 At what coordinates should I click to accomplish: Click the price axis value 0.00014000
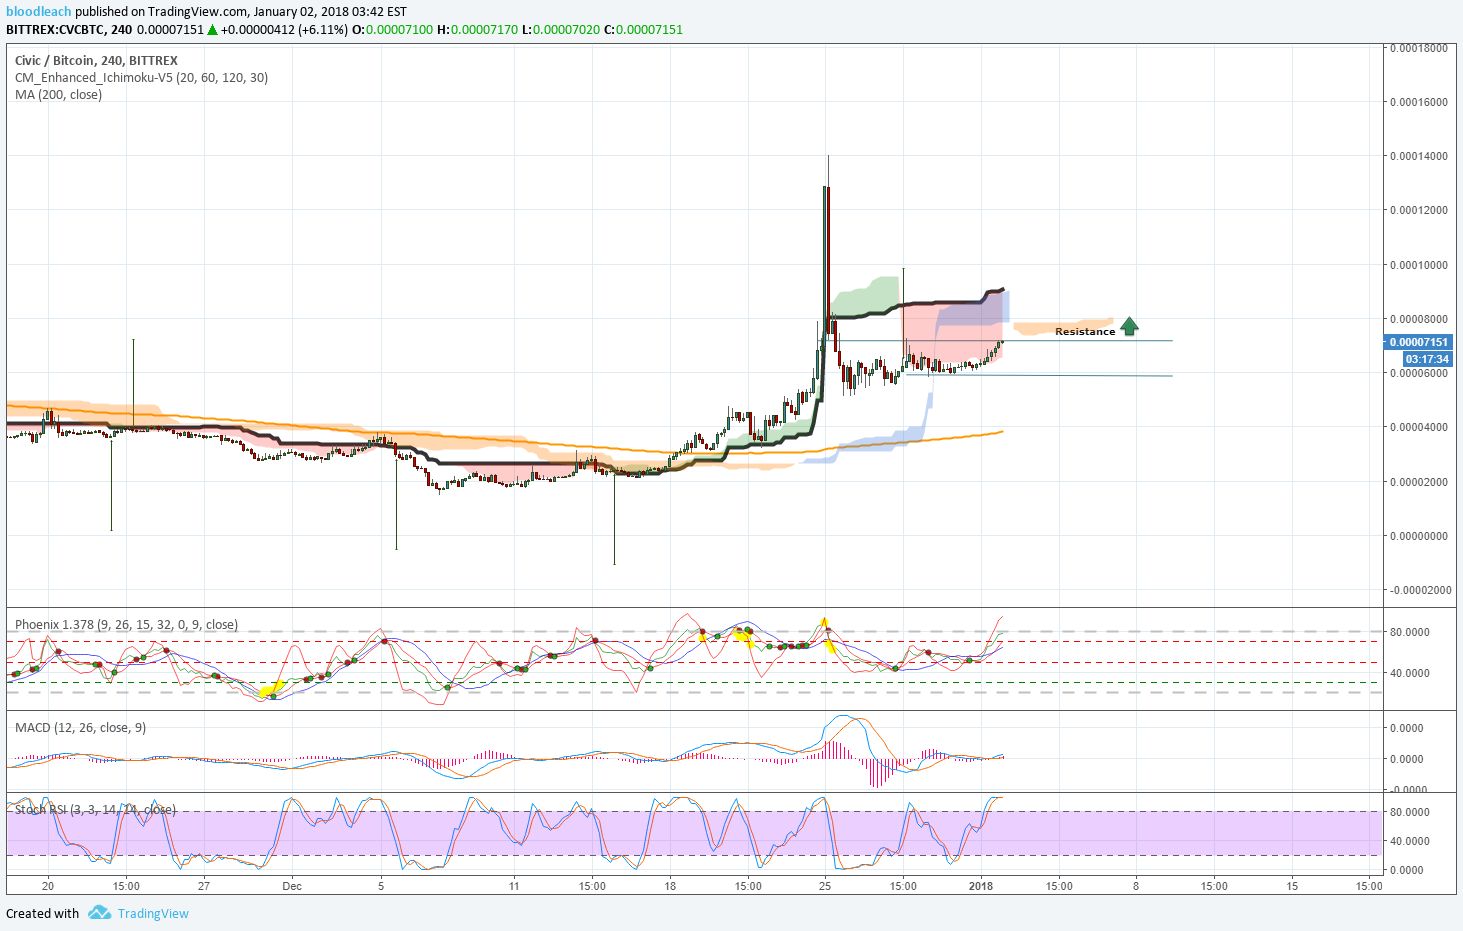(x=1418, y=156)
